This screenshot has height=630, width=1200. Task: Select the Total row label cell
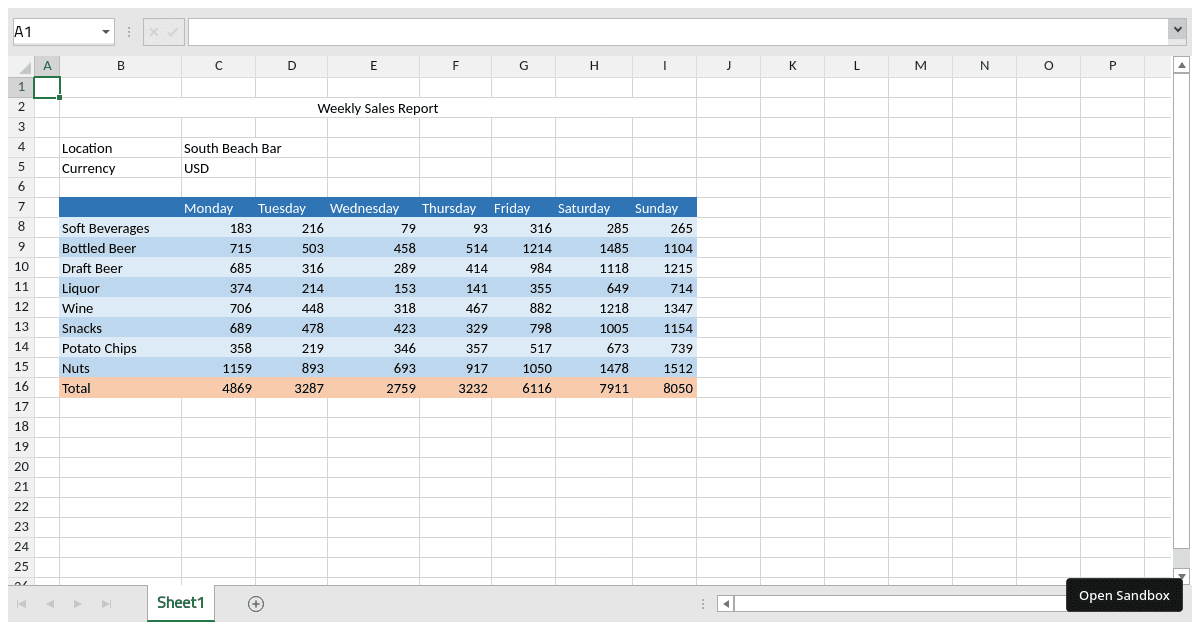point(120,388)
